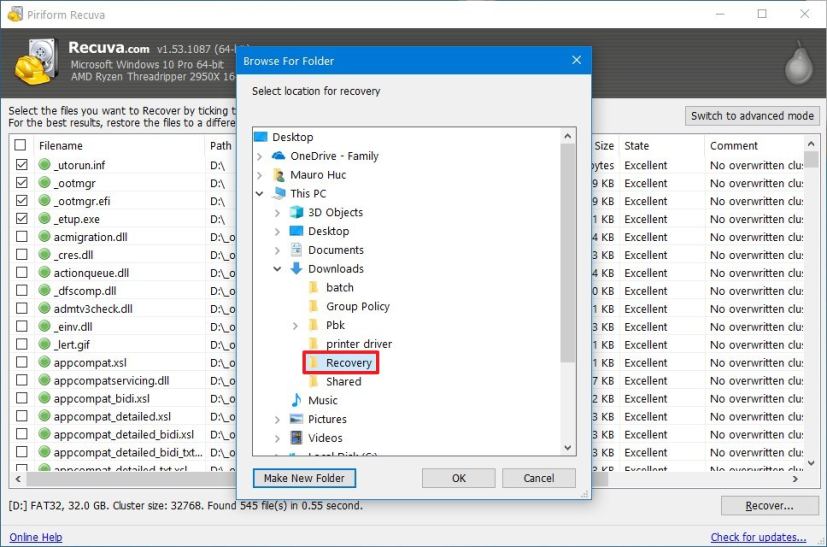Click the Recover... button
Image resolution: width=827 pixels, height=547 pixels.
click(770, 506)
